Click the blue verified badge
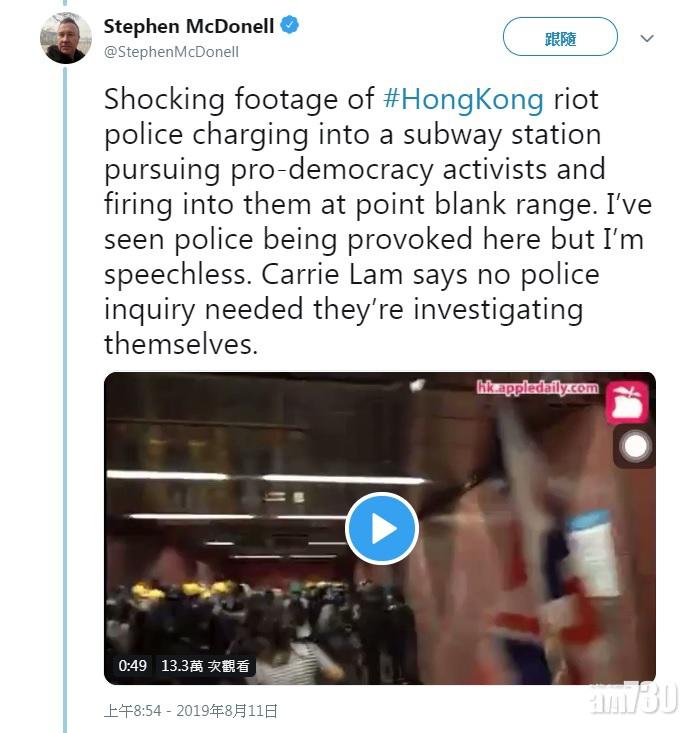This screenshot has width=699, height=733. pyautogui.click(x=289, y=26)
